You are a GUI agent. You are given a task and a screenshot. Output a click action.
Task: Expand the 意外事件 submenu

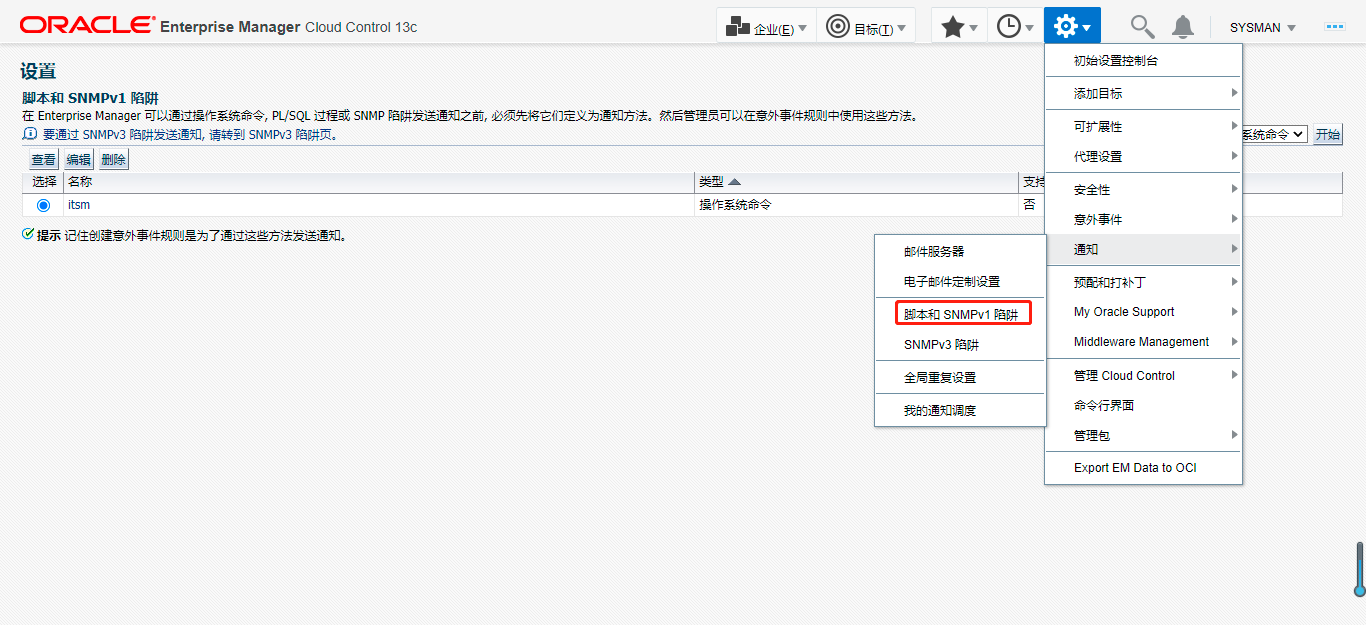point(1143,220)
